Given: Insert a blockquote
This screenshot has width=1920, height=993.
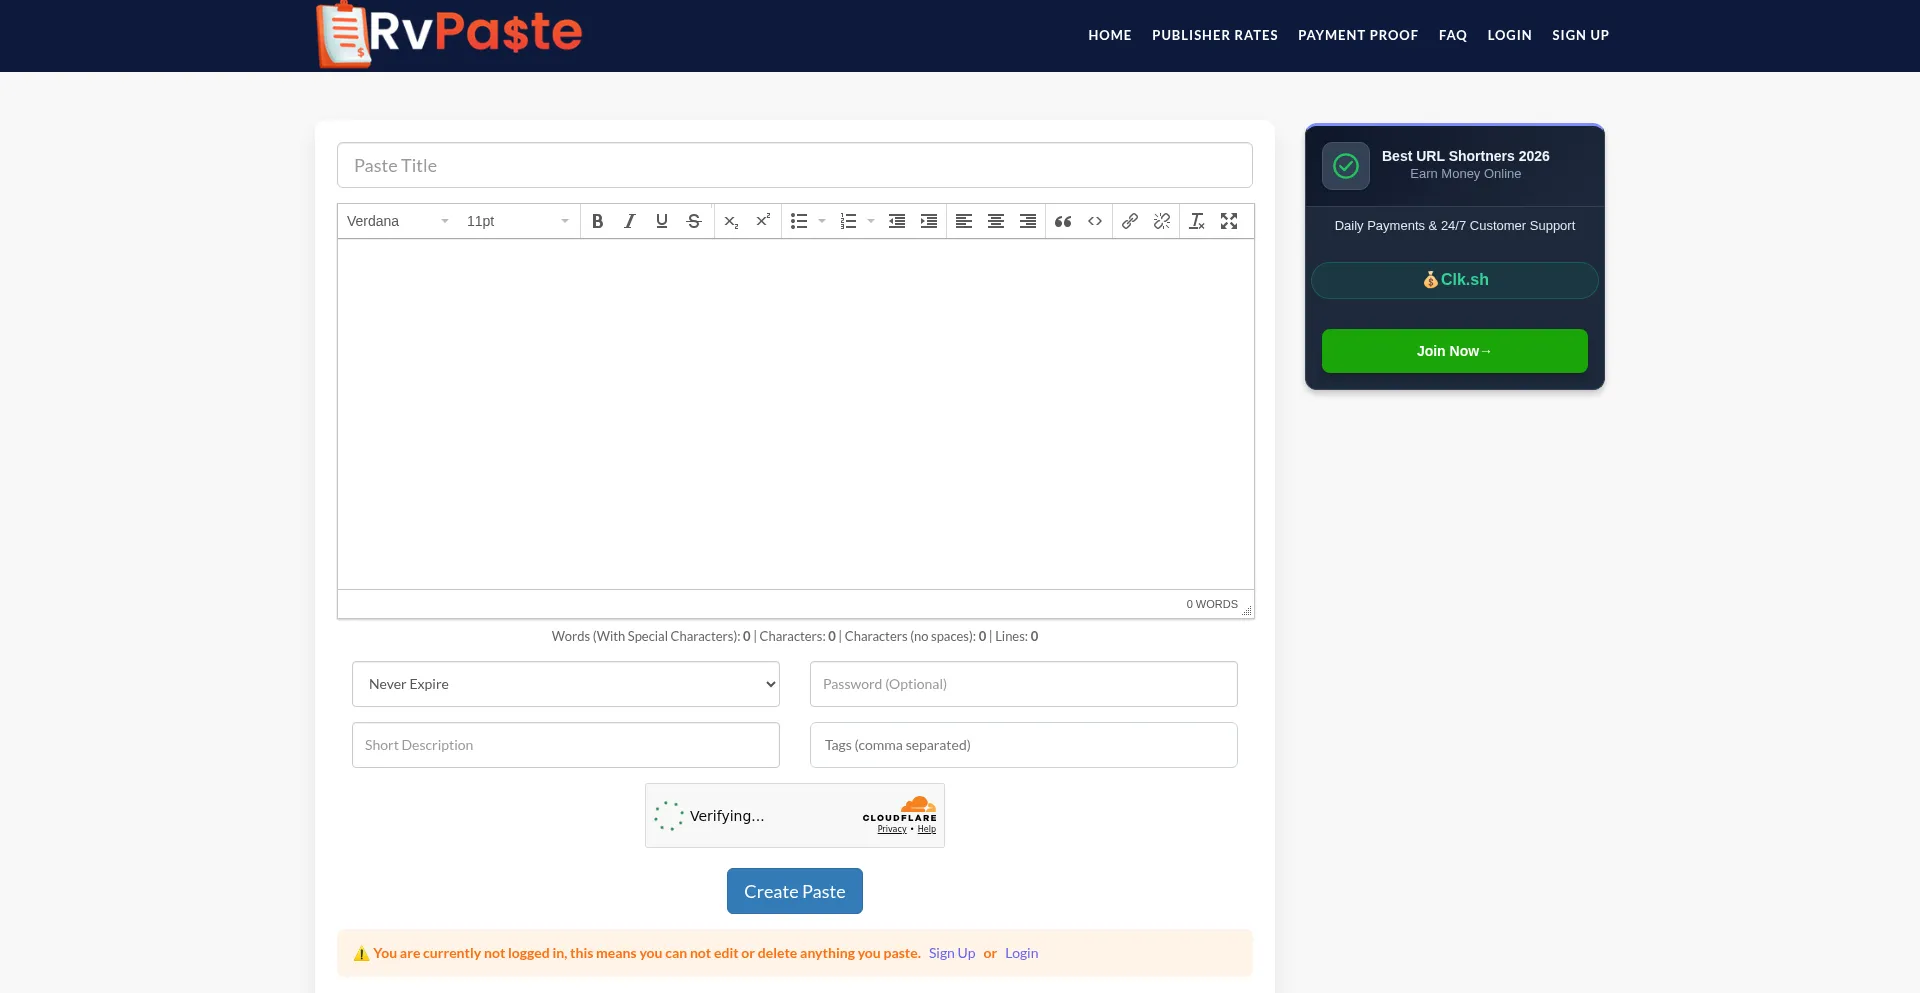Looking at the screenshot, I should tap(1063, 221).
